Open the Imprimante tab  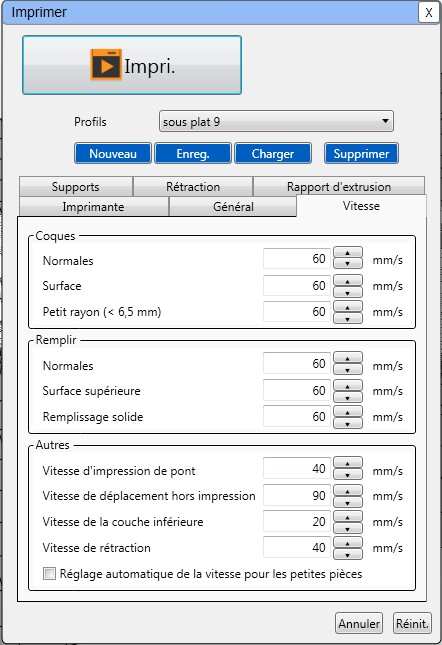pos(93,206)
